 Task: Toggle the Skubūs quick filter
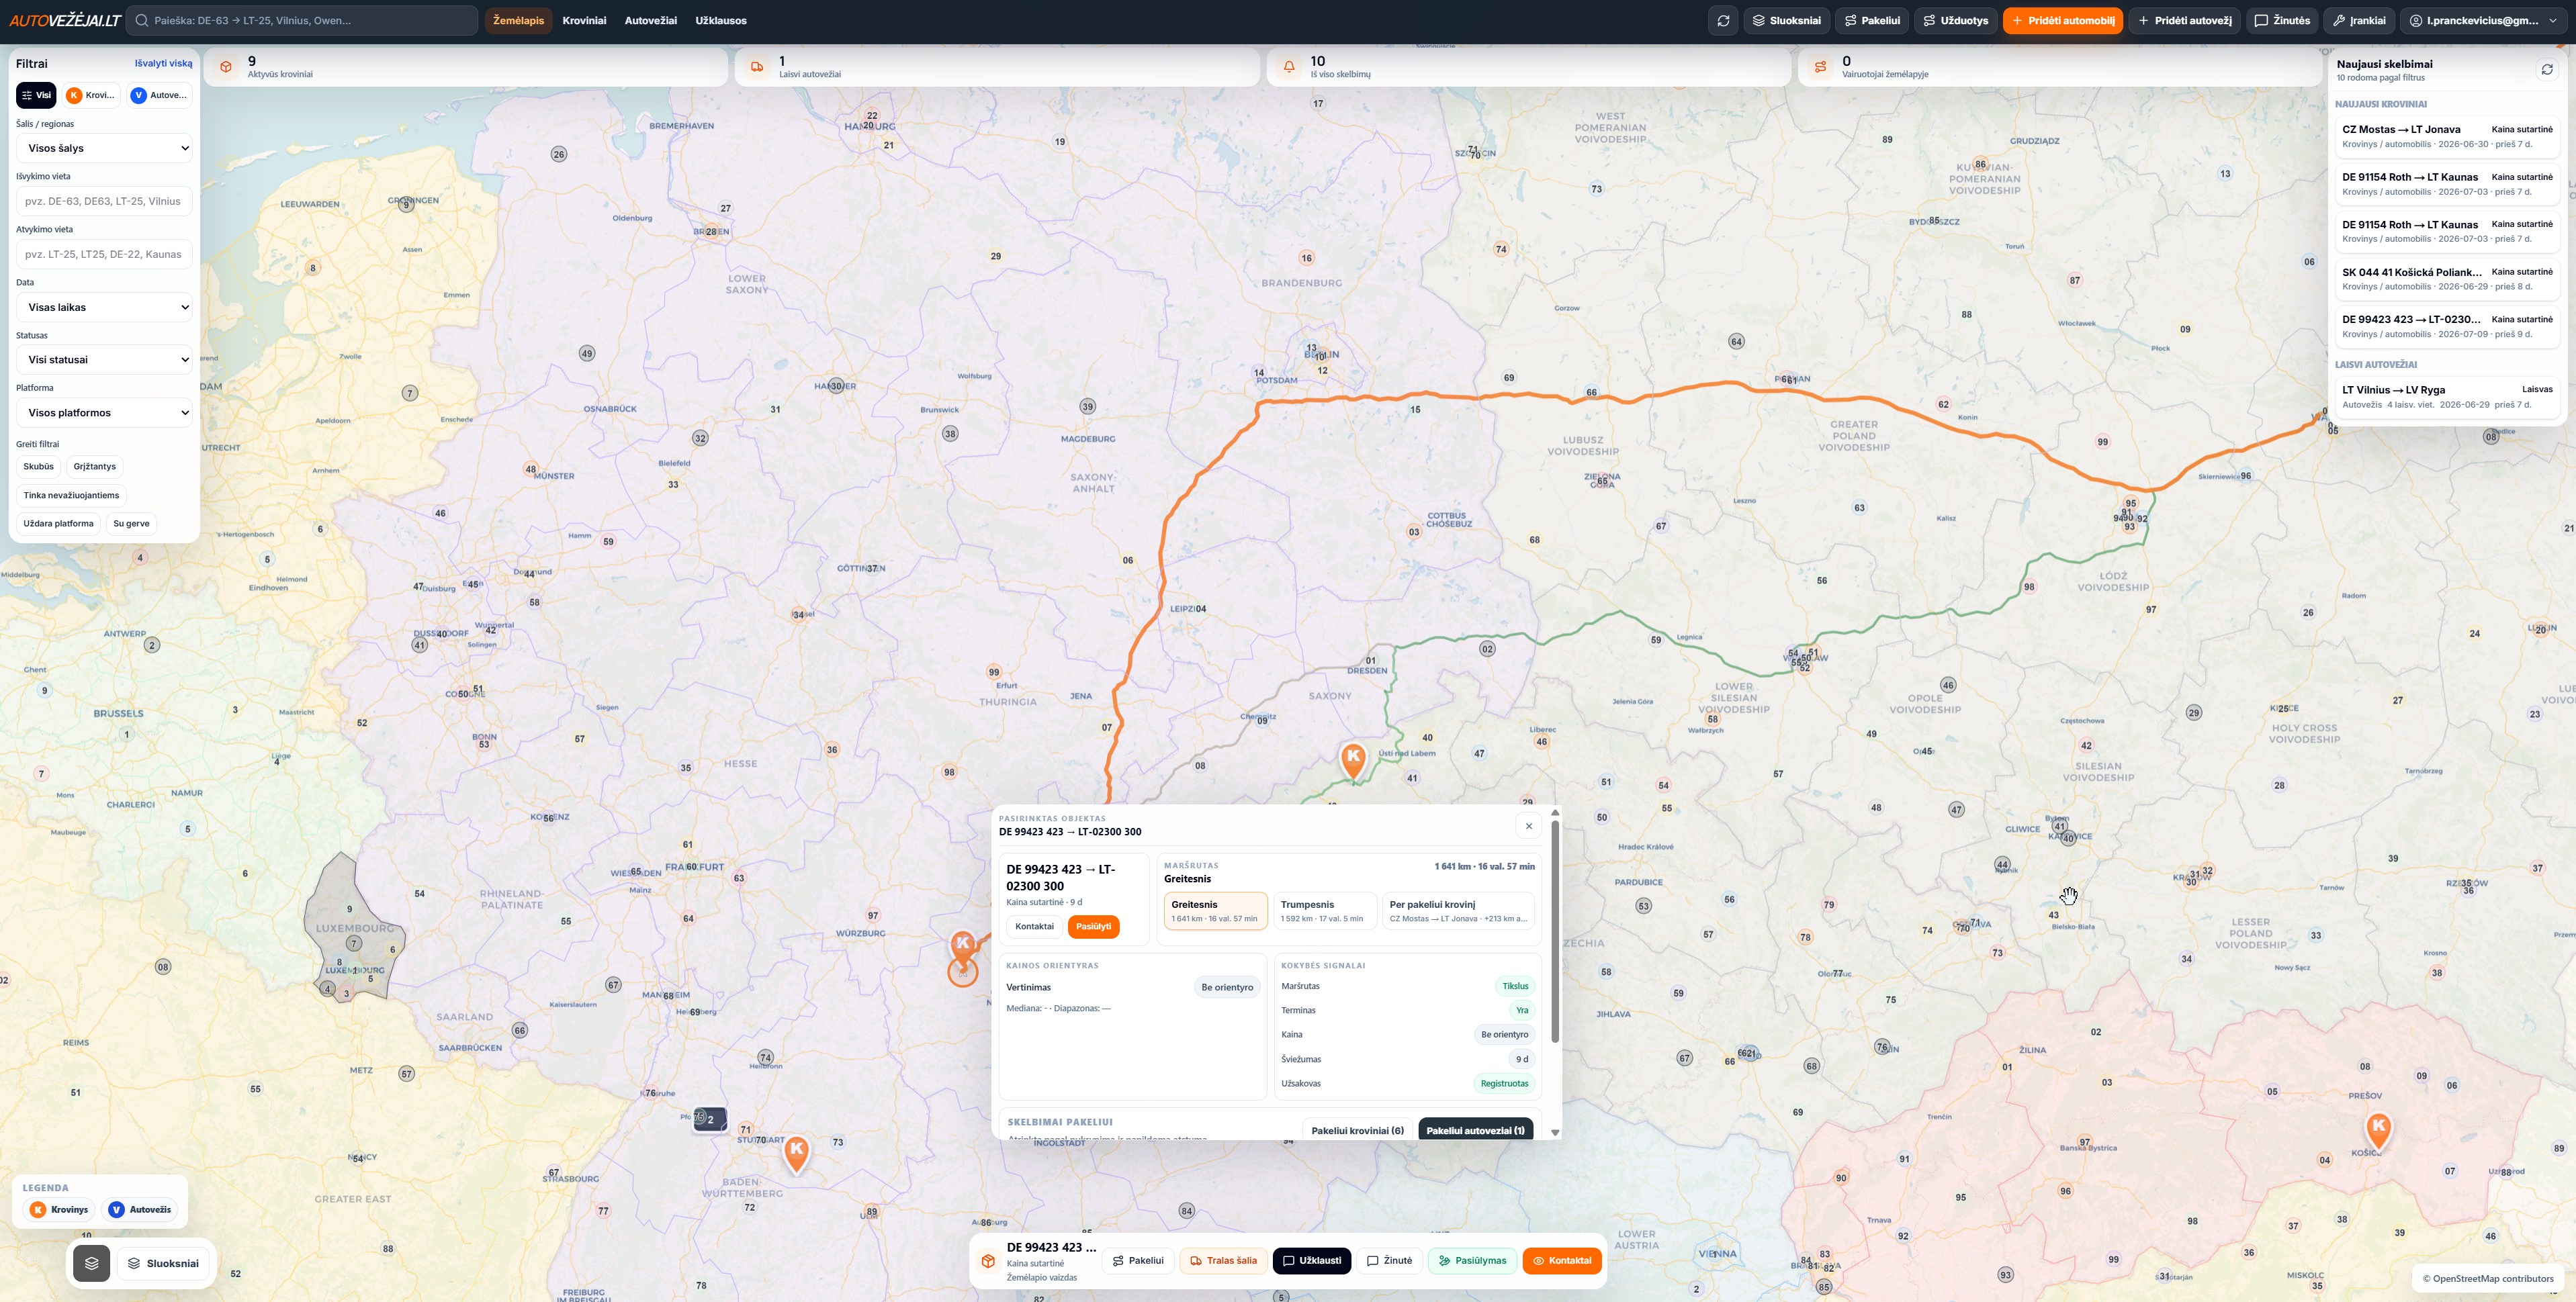pos(38,467)
